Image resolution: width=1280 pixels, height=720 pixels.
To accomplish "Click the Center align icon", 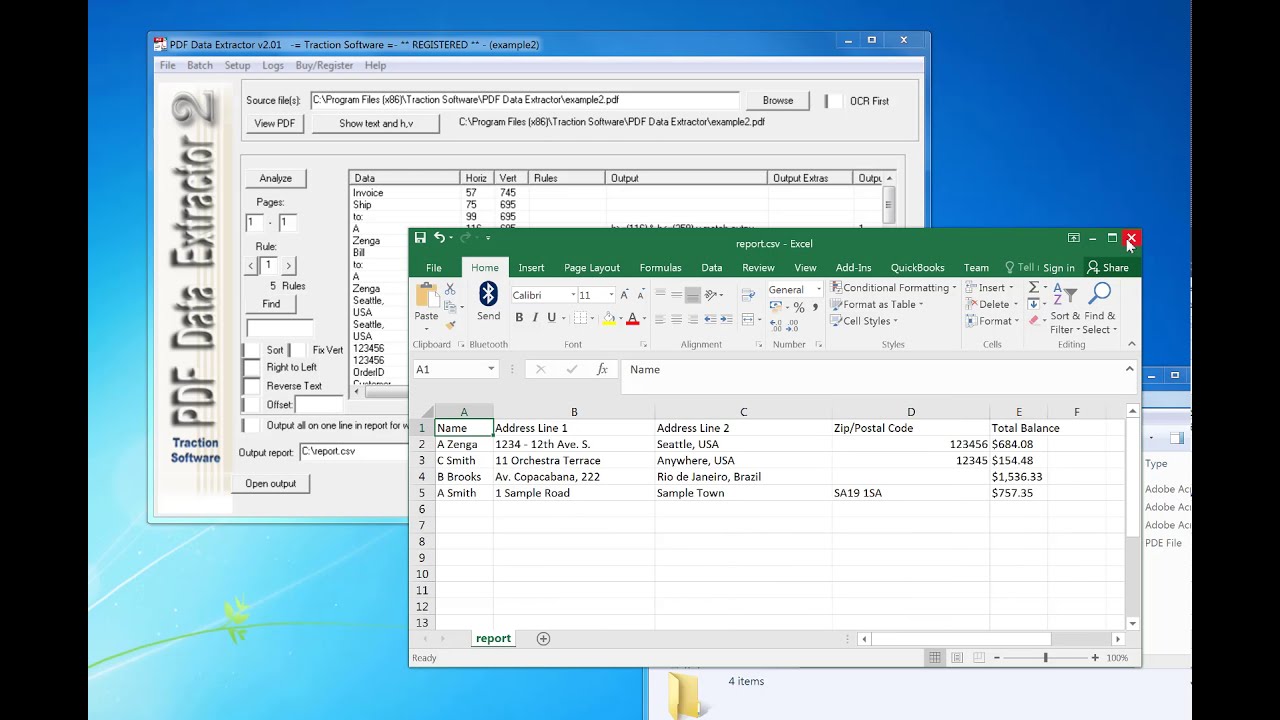I will pyautogui.click(x=676, y=319).
